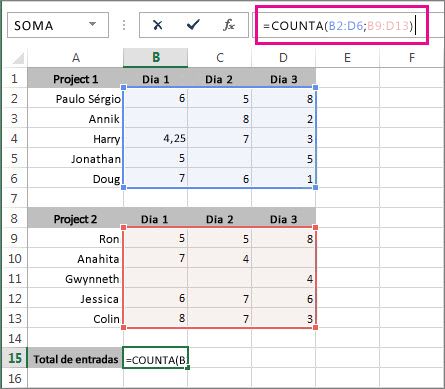Select row 15 header
The image size is (445, 389).
[15, 358]
